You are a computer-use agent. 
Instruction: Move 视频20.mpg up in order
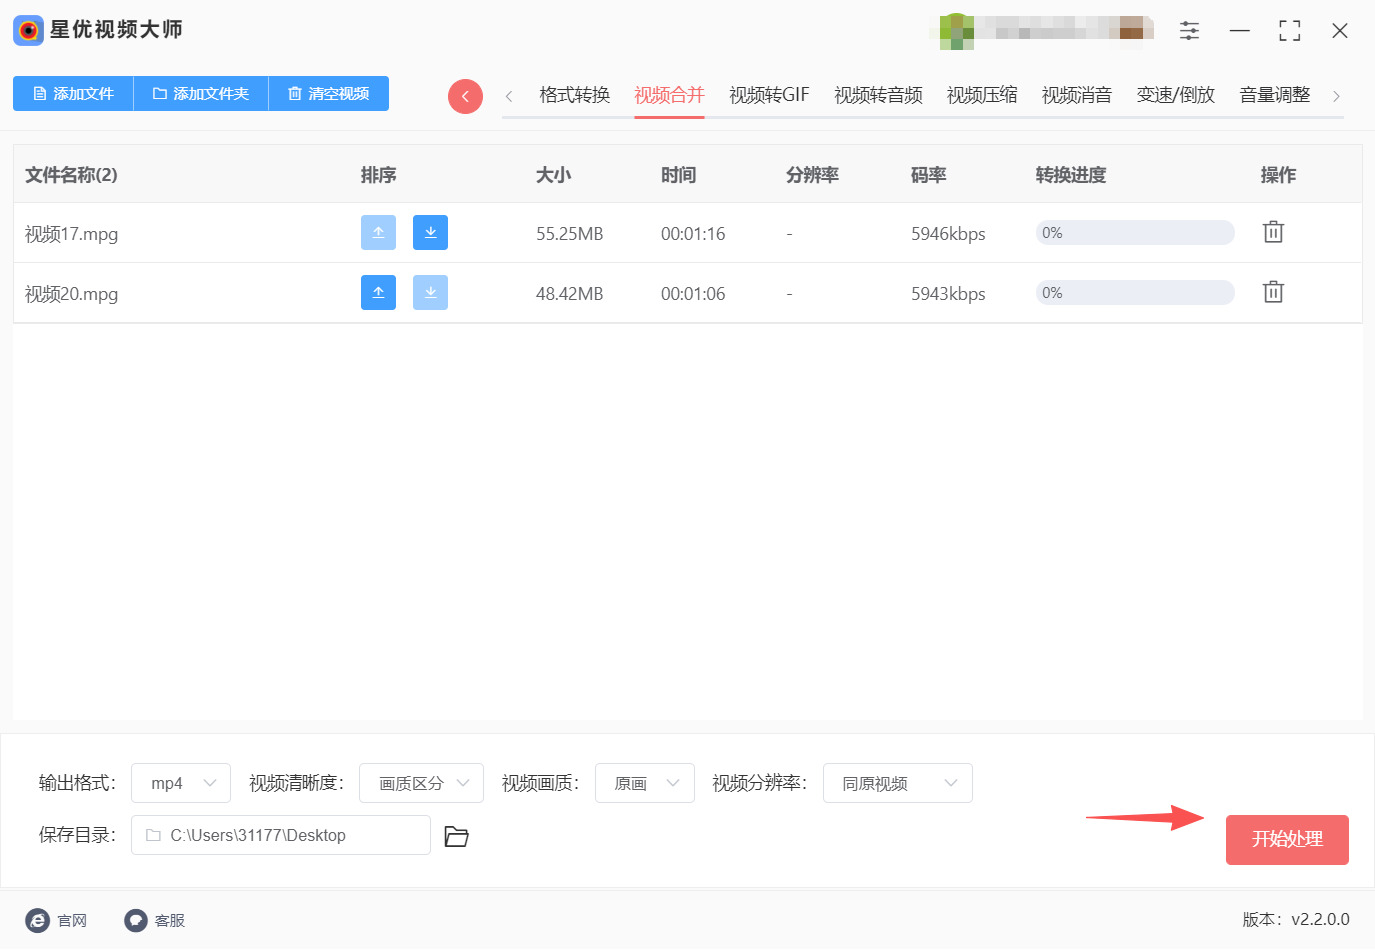coord(378,293)
